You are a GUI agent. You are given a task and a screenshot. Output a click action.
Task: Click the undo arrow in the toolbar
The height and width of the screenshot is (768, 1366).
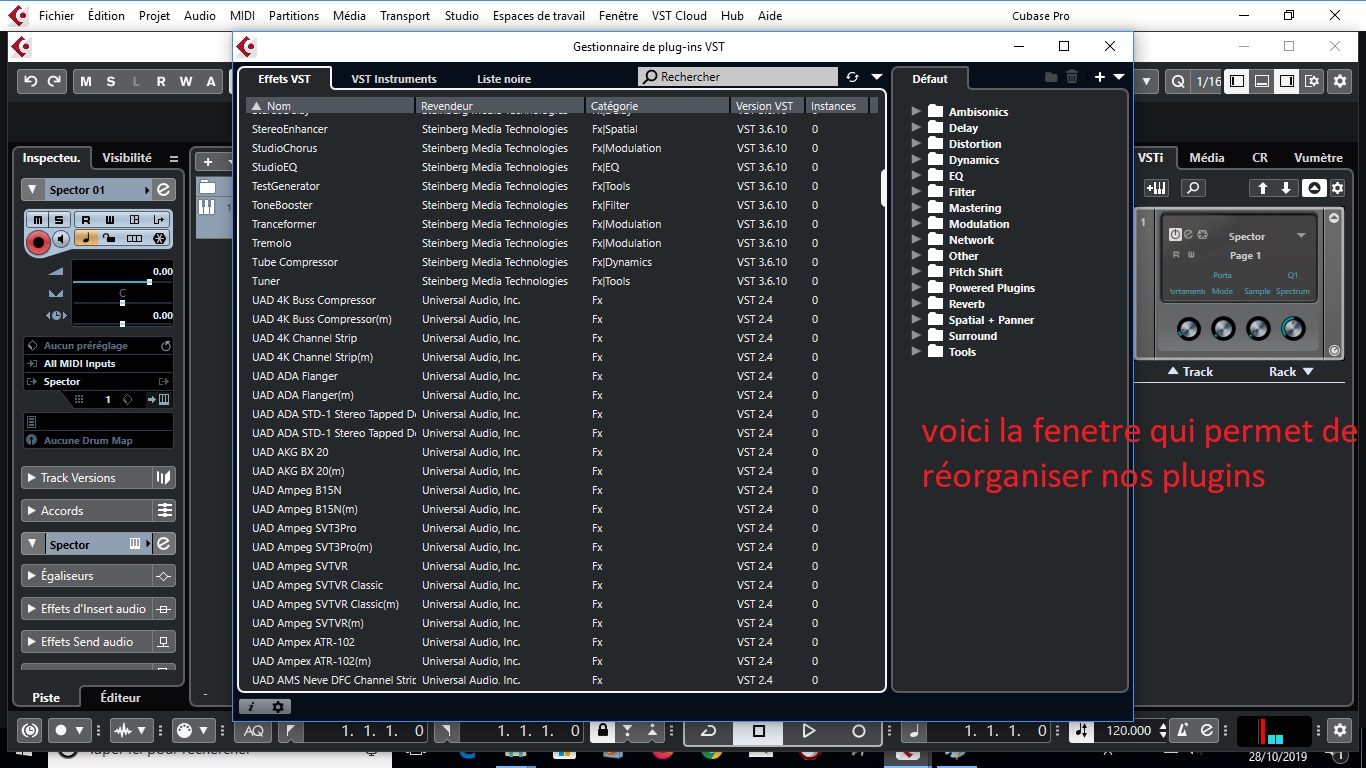tap(31, 81)
